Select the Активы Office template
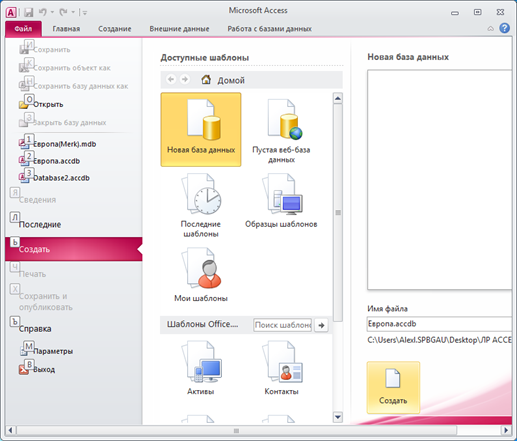Viewport: 518px width, 442px height. (x=201, y=368)
